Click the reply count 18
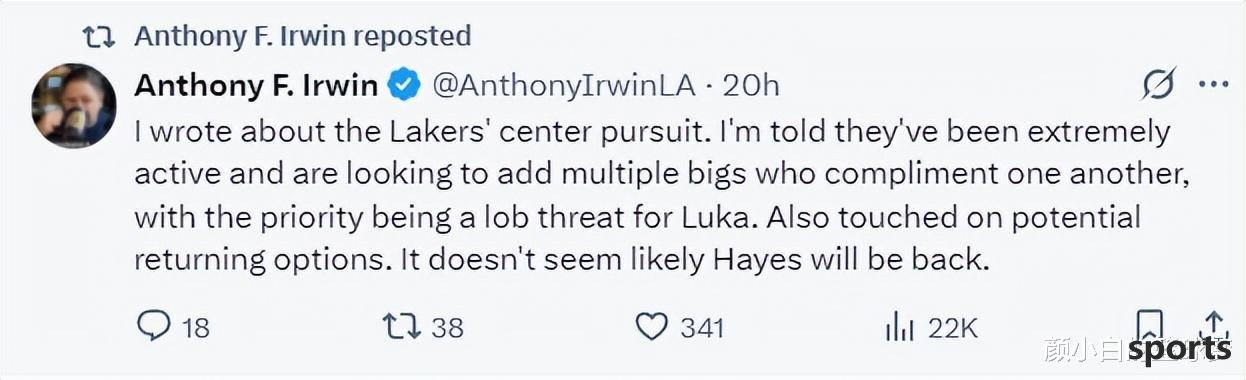Screen dimensions: 1246x380 pos(195,327)
